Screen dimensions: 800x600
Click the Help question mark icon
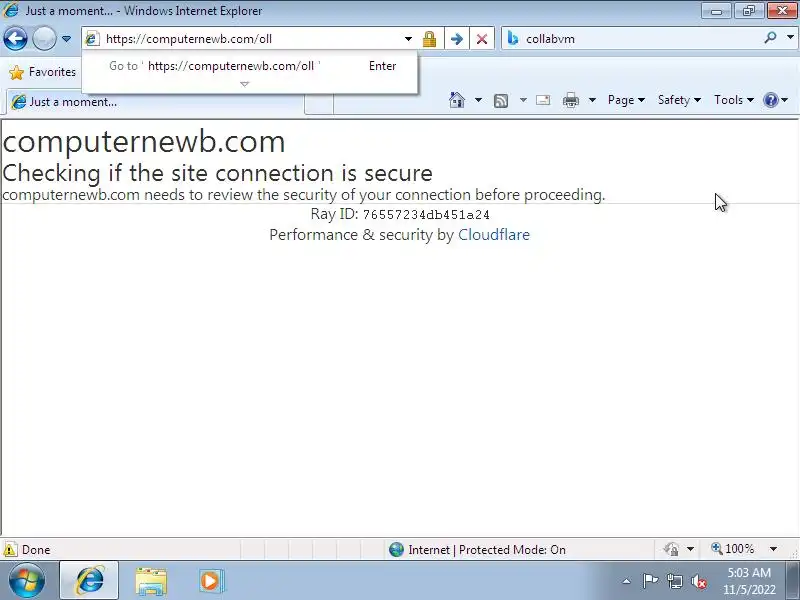click(x=771, y=100)
